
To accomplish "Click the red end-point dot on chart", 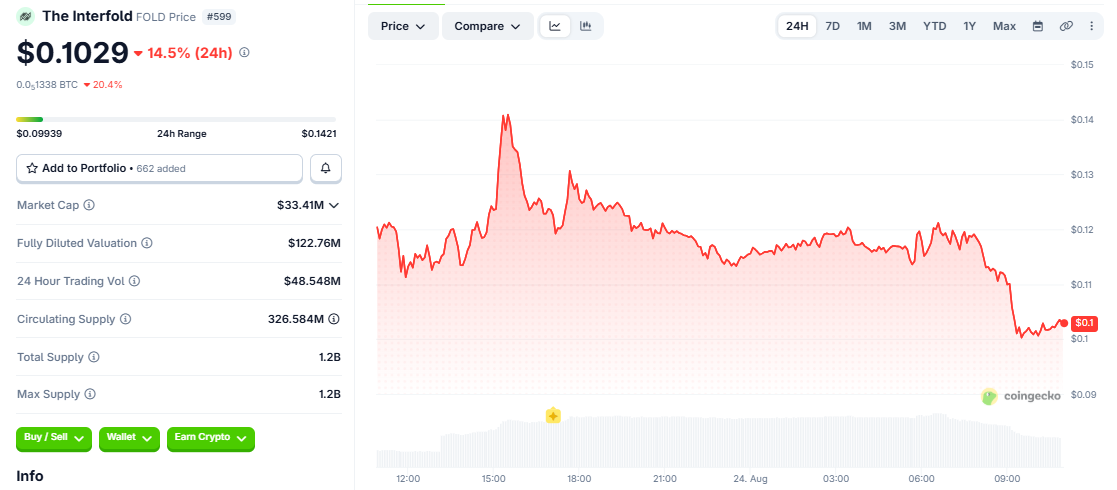I will click(x=1064, y=323).
